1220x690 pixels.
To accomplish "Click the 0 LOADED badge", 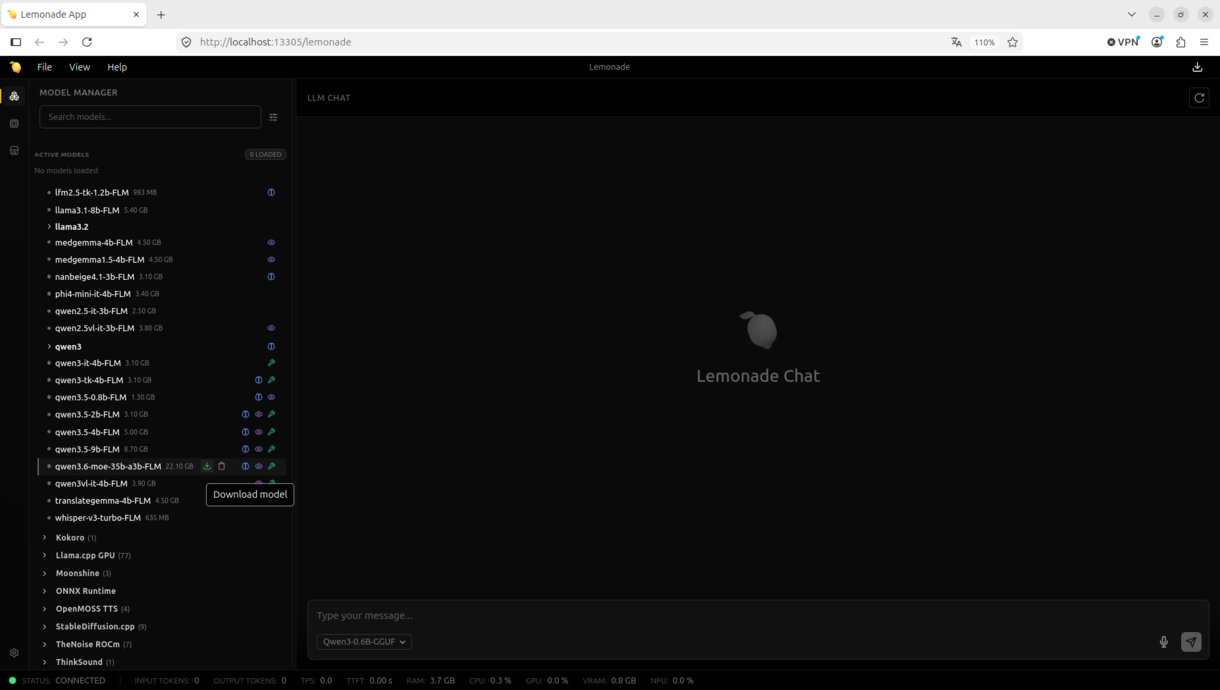I will pyautogui.click(x=266, y=154).
